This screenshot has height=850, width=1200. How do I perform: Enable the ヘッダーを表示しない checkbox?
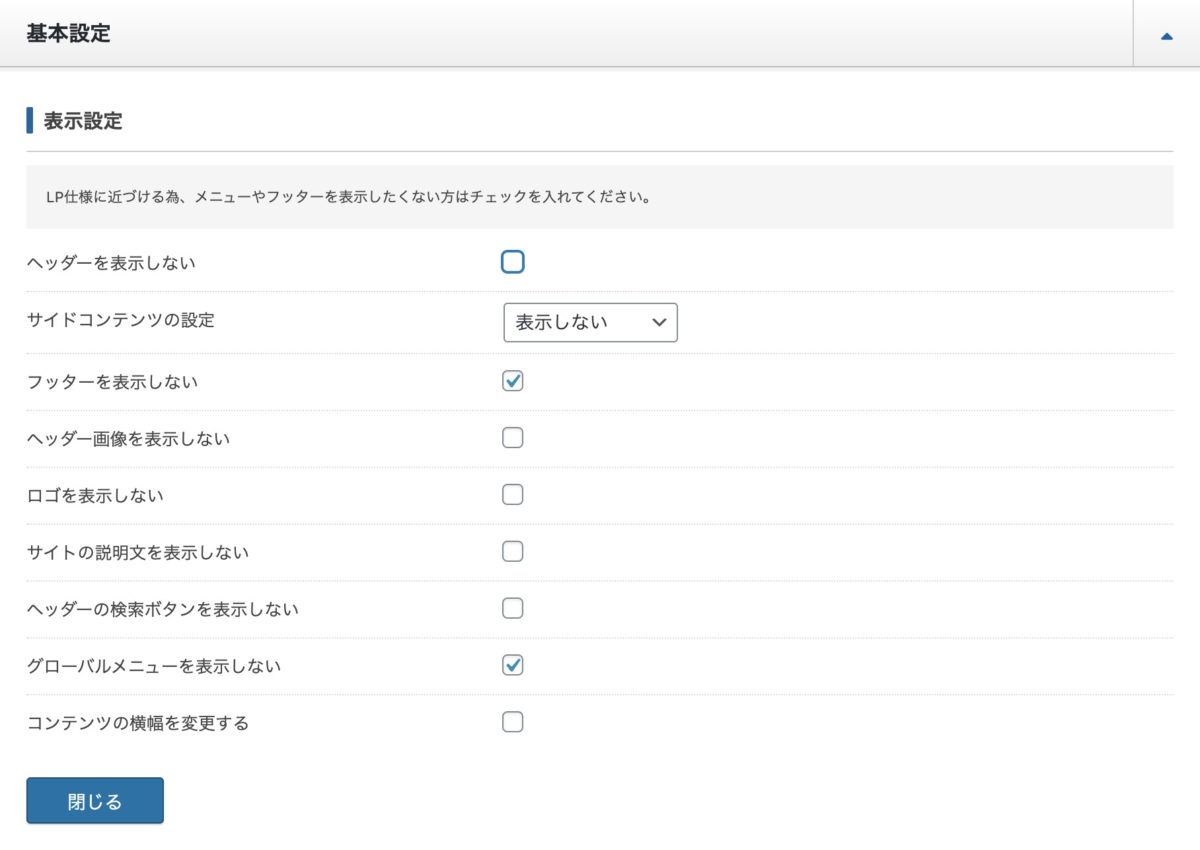512,262
